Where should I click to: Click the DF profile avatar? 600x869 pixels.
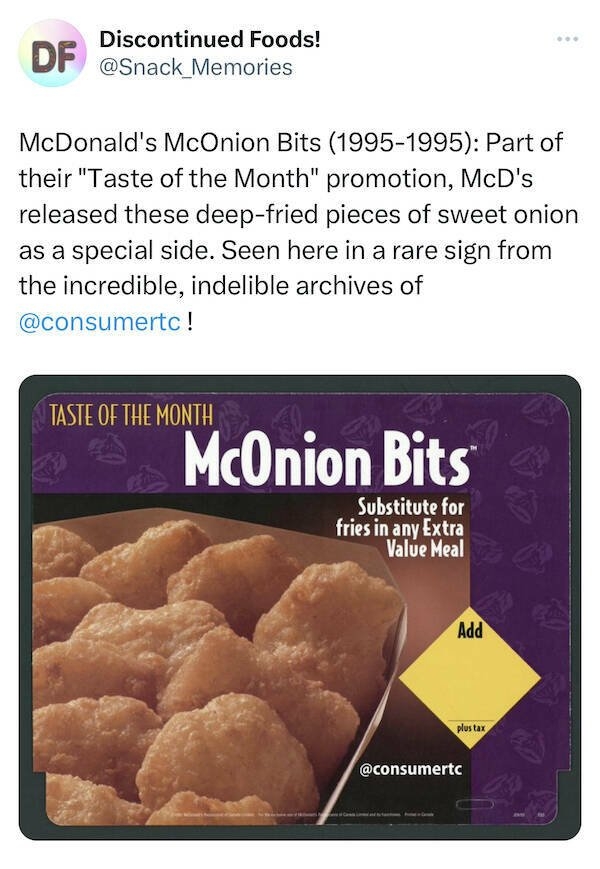tap(52, 53)
